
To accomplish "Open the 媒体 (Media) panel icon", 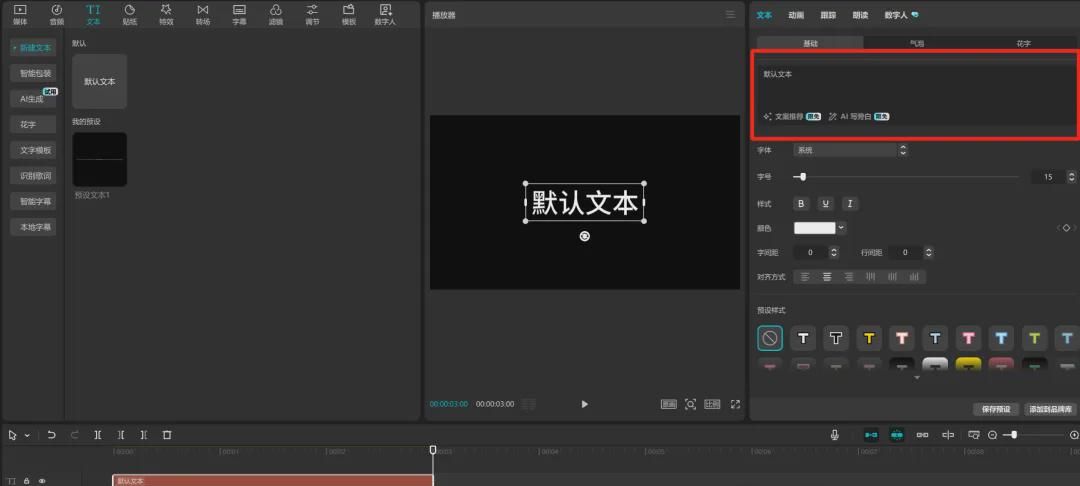I will (x=20, y=14).
